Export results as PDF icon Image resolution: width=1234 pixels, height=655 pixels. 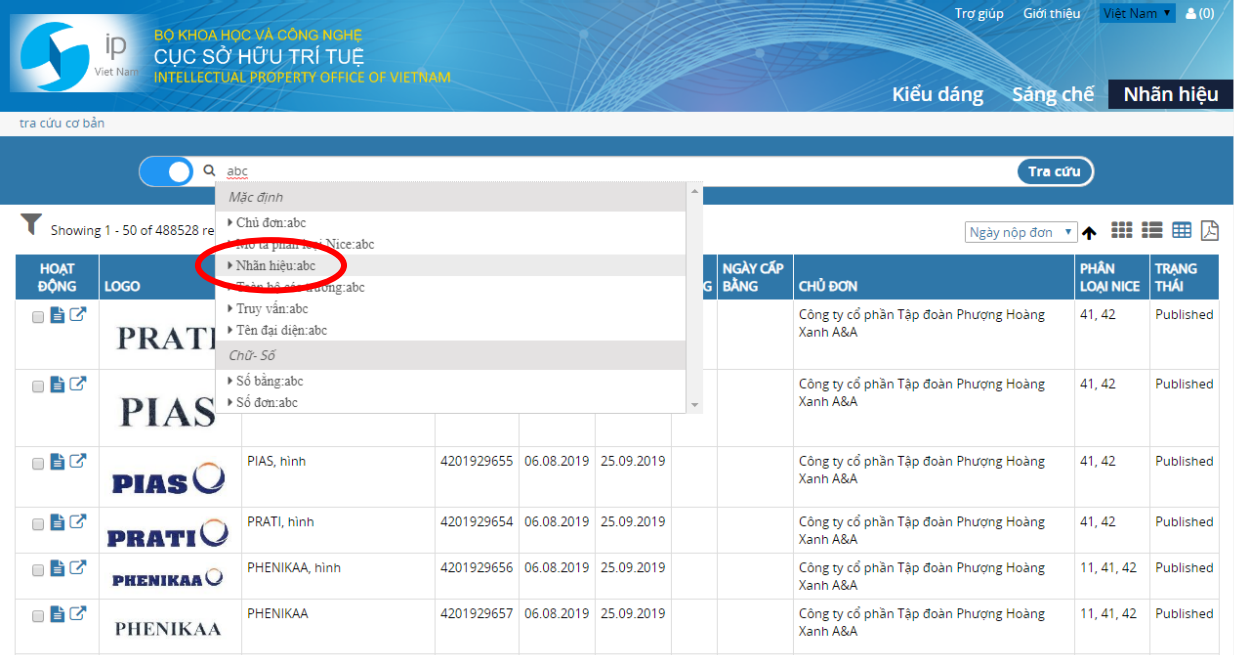click(x=1210, y=230)
